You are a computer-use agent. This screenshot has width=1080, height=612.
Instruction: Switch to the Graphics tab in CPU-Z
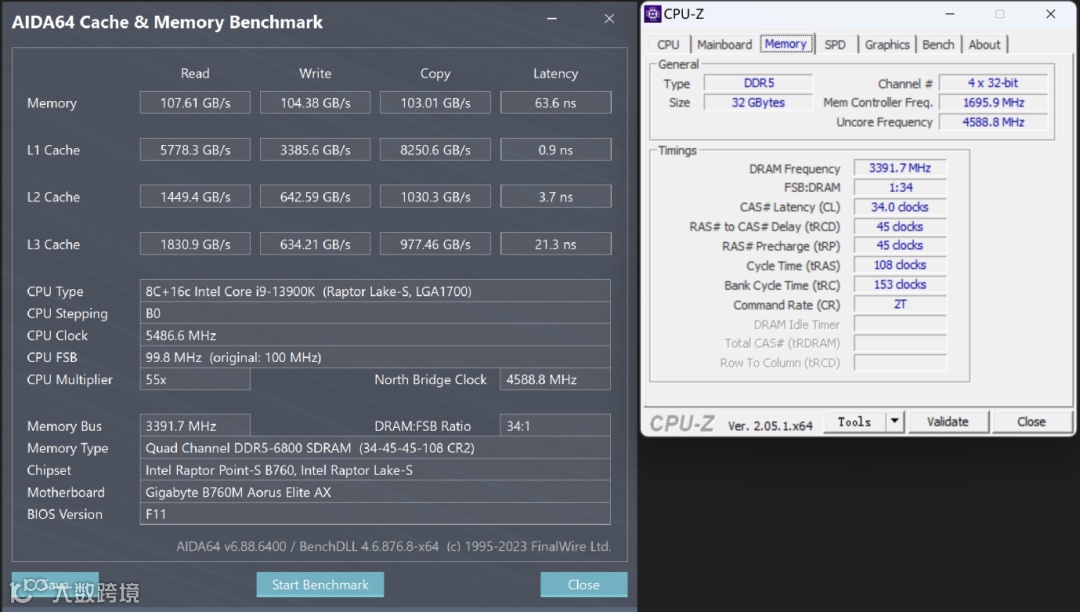click(x=887, y=45)
